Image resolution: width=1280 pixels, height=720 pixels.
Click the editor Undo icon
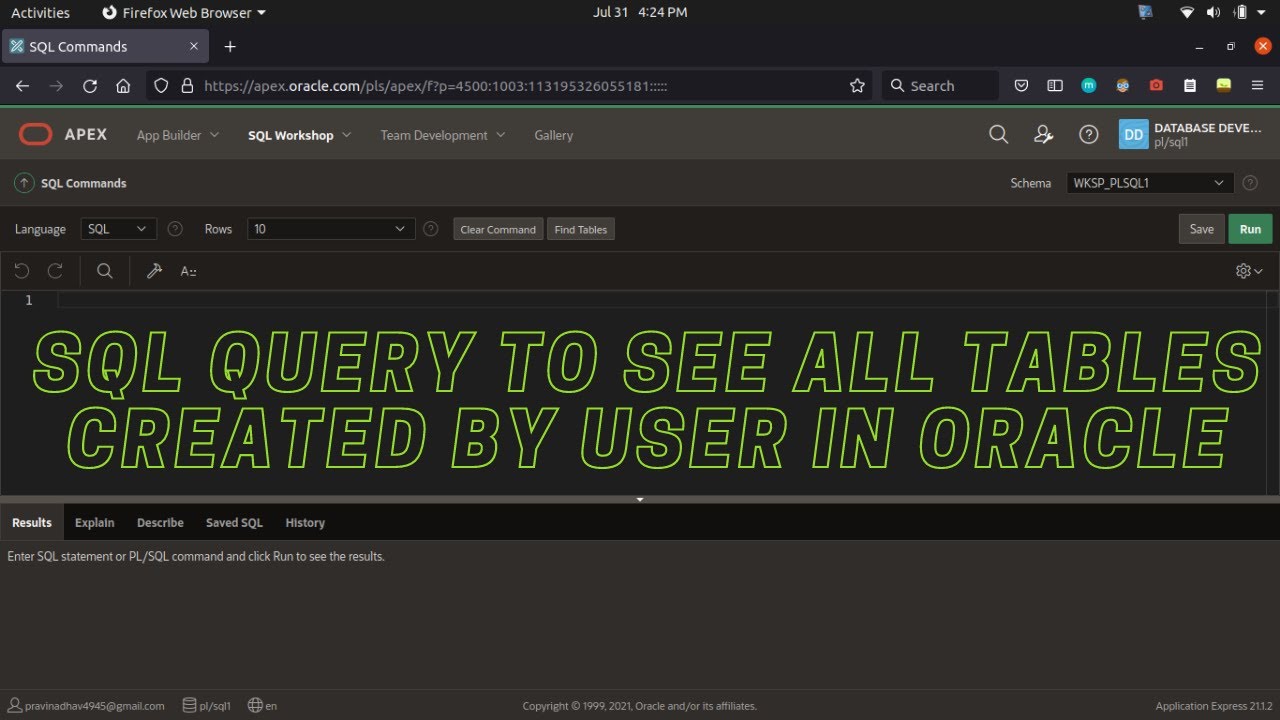(x=22, y=271)
